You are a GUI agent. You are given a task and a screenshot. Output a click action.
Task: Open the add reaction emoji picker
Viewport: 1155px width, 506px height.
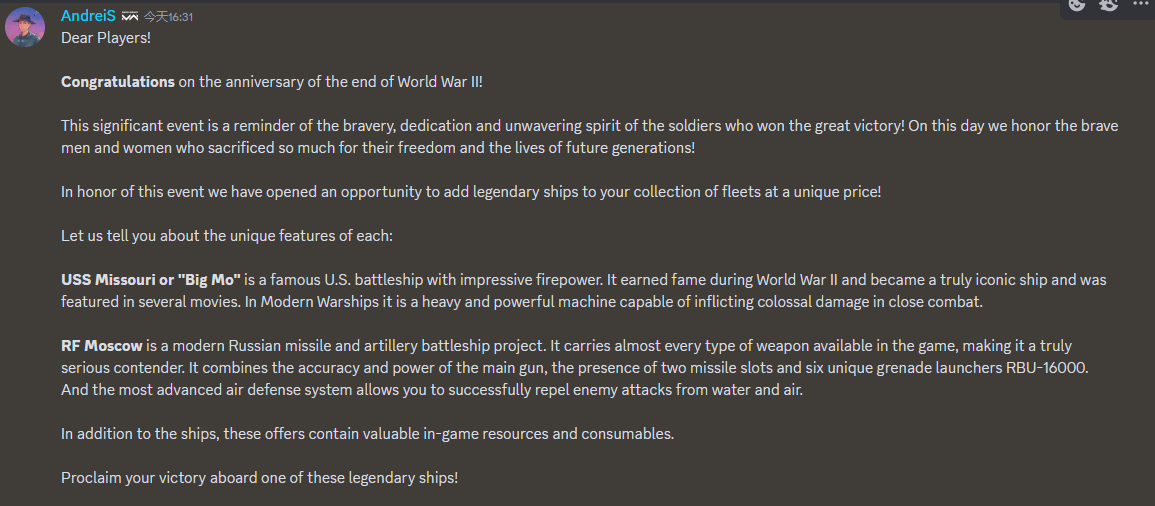tap(1076, 5)
